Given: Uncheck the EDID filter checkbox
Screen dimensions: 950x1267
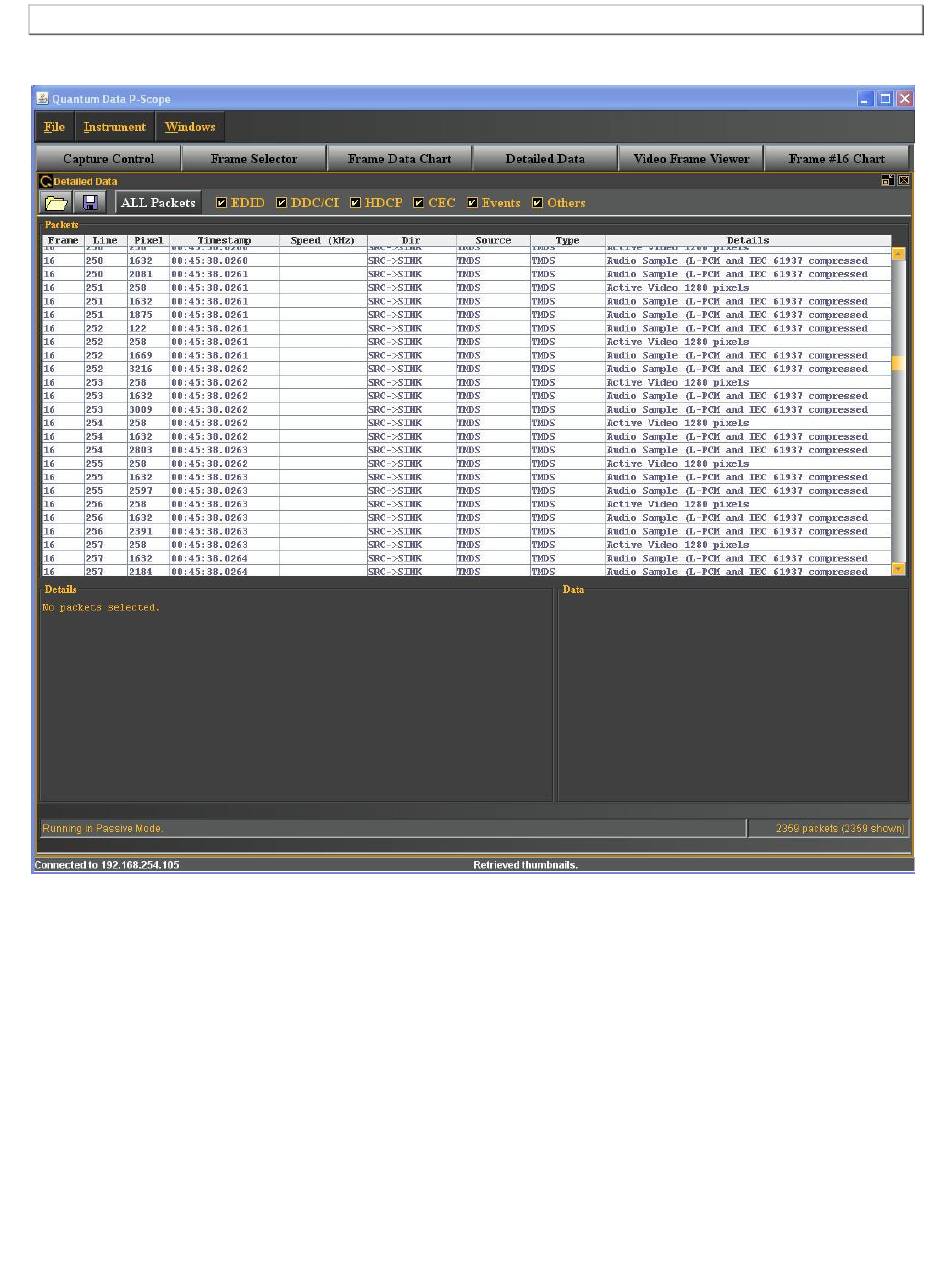Looking at the screenshot, I should point(222,203).
